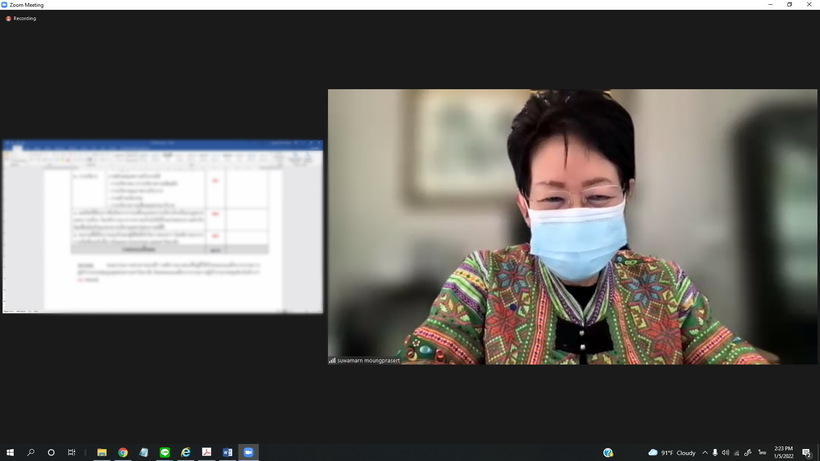820x461 pixels.
Task: Open the volume control in tray
Action: (725, 452)
